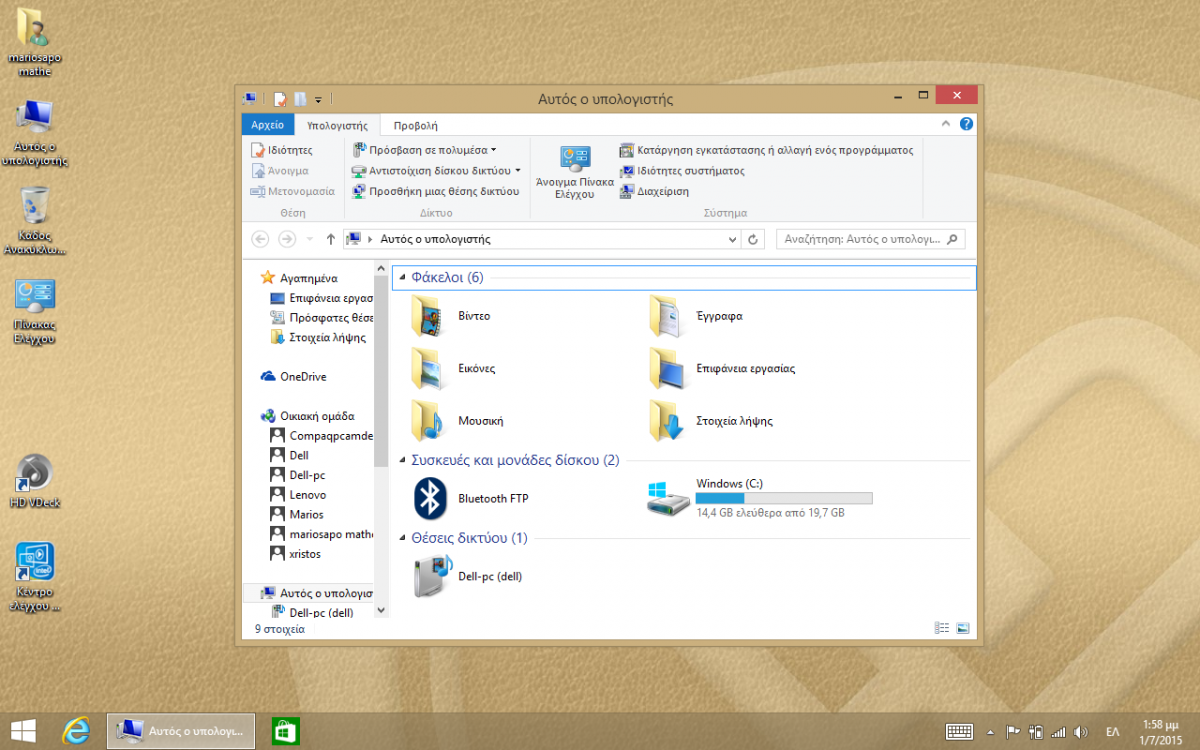Open the address bar history dropdown
This screenshot has width=1200, height=750.
pyautogui.click(x=734, y=239)
